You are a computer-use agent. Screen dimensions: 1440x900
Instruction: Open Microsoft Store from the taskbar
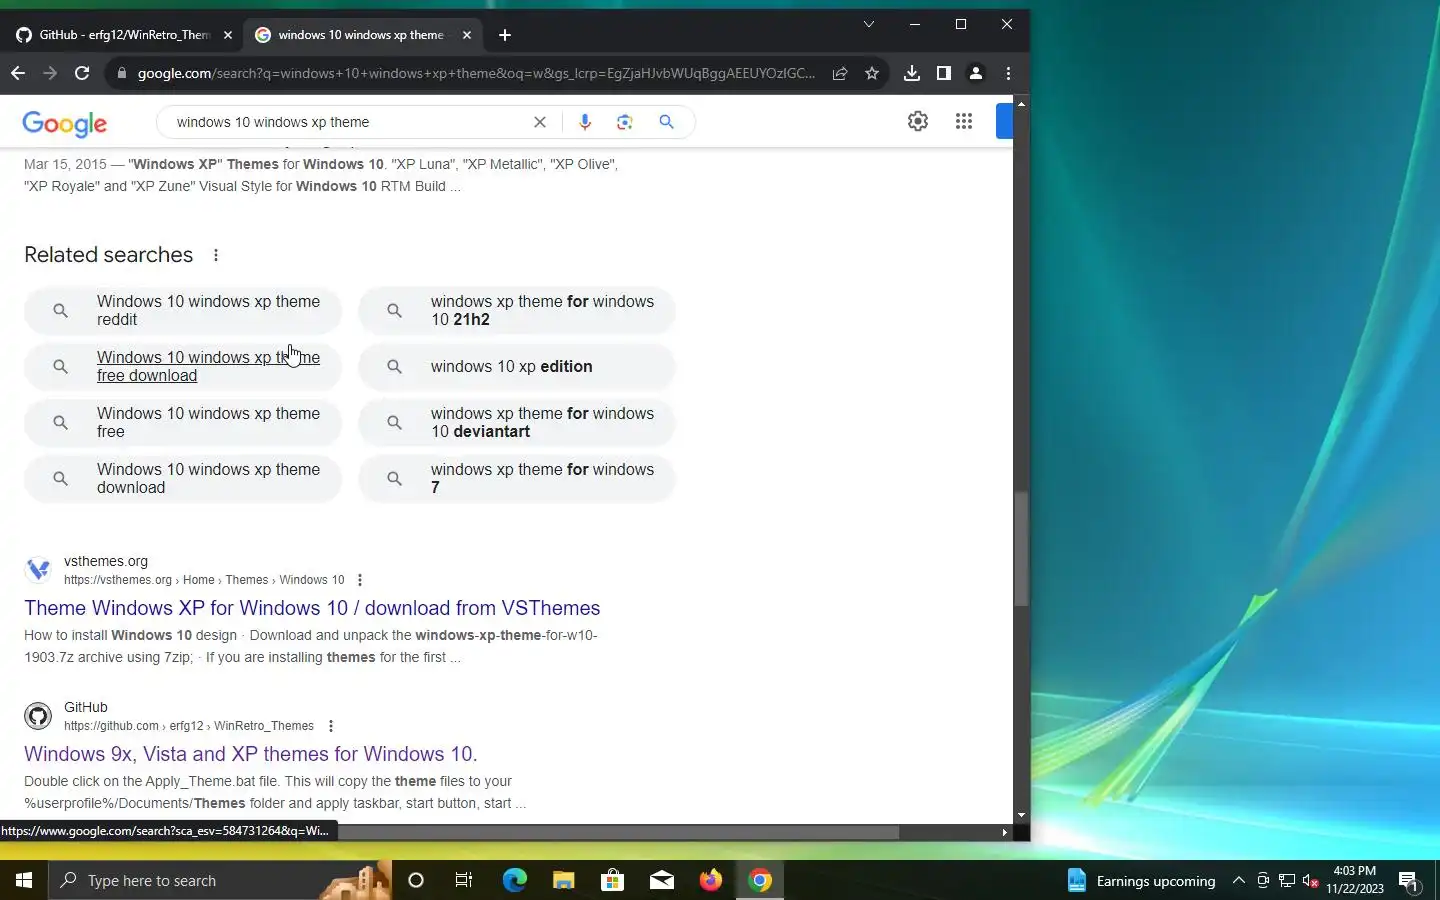(x=613, y=880)
